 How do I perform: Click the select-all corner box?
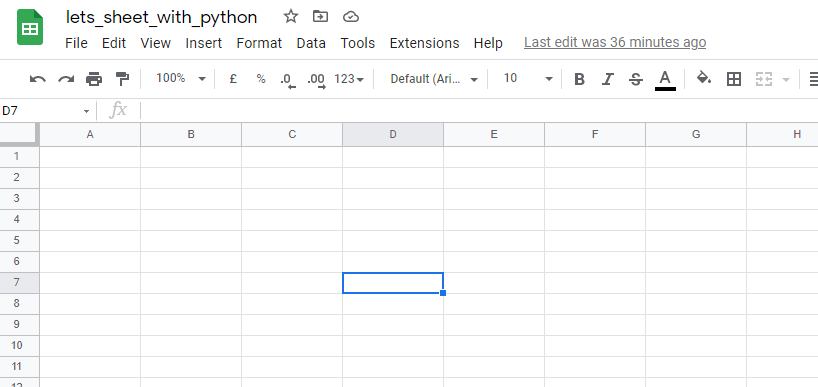click(x=19, y=134)
